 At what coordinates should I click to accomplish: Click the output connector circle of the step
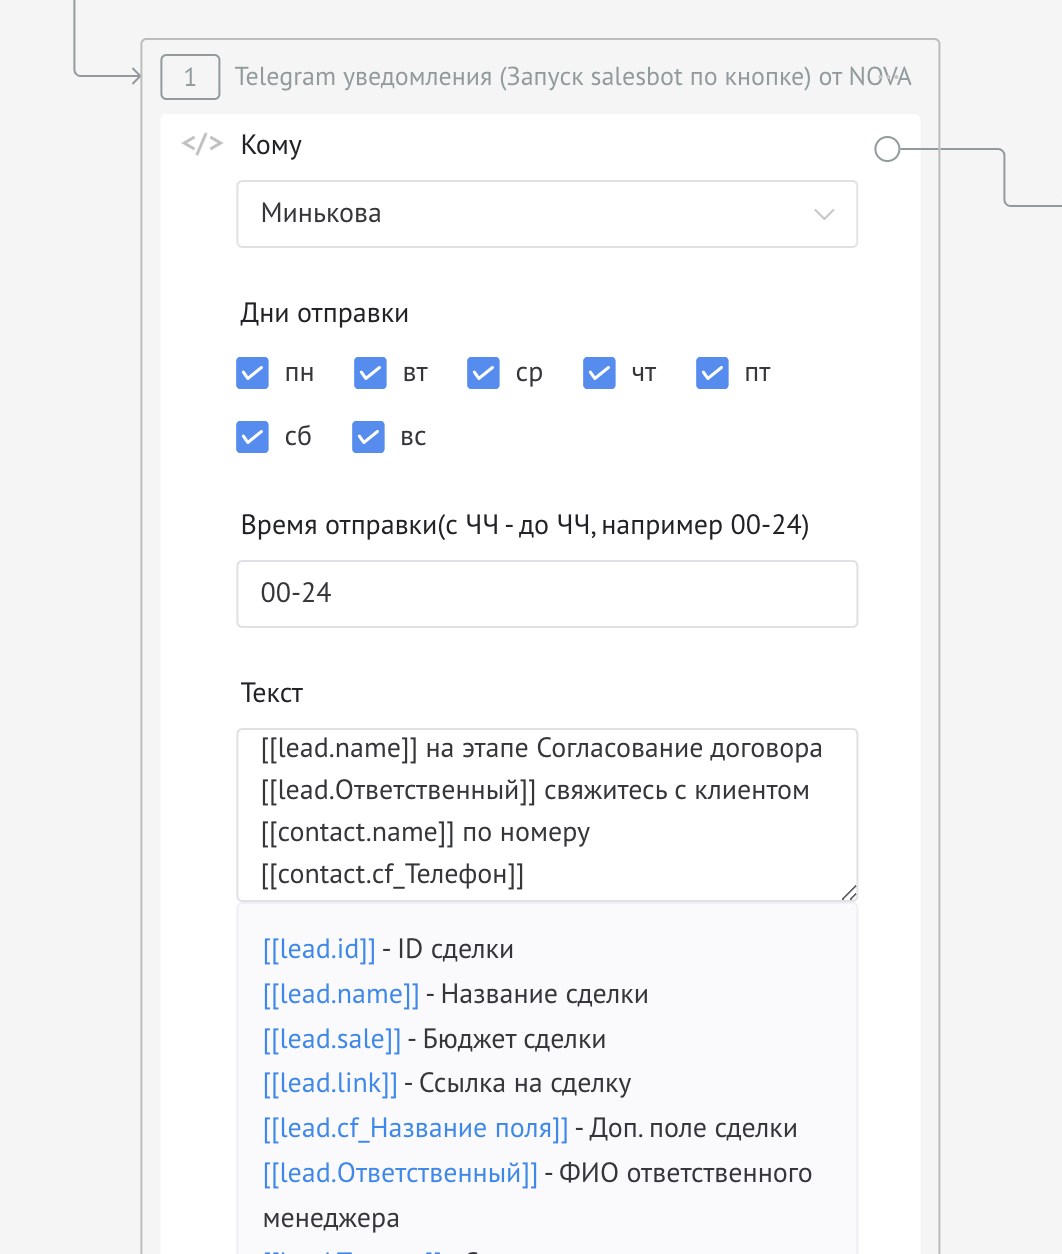[x=887, y=150]
